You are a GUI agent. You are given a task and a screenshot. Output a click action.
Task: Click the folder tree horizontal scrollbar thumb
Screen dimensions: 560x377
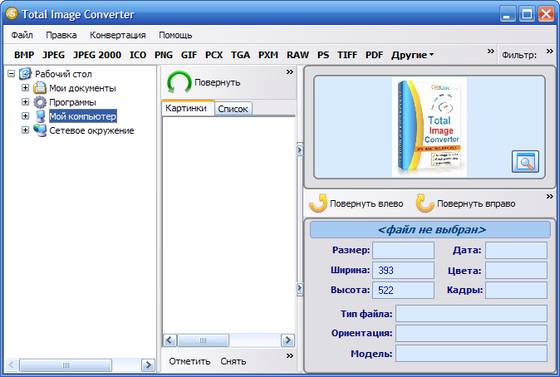(x=65, y=365)
